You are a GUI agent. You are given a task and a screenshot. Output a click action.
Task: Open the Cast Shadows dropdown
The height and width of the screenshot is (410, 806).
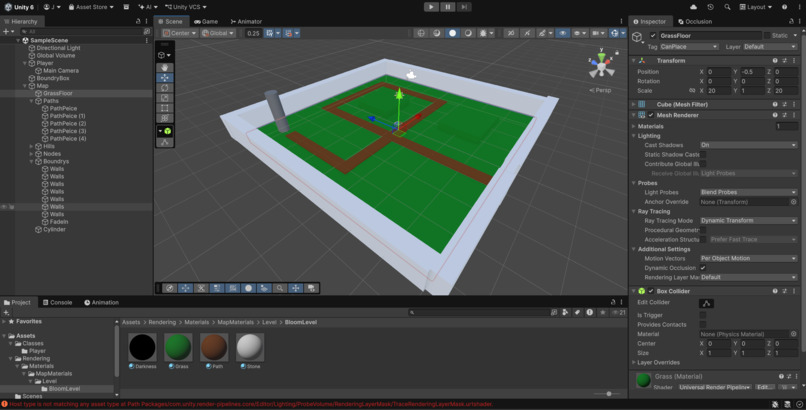pos(748,145)
